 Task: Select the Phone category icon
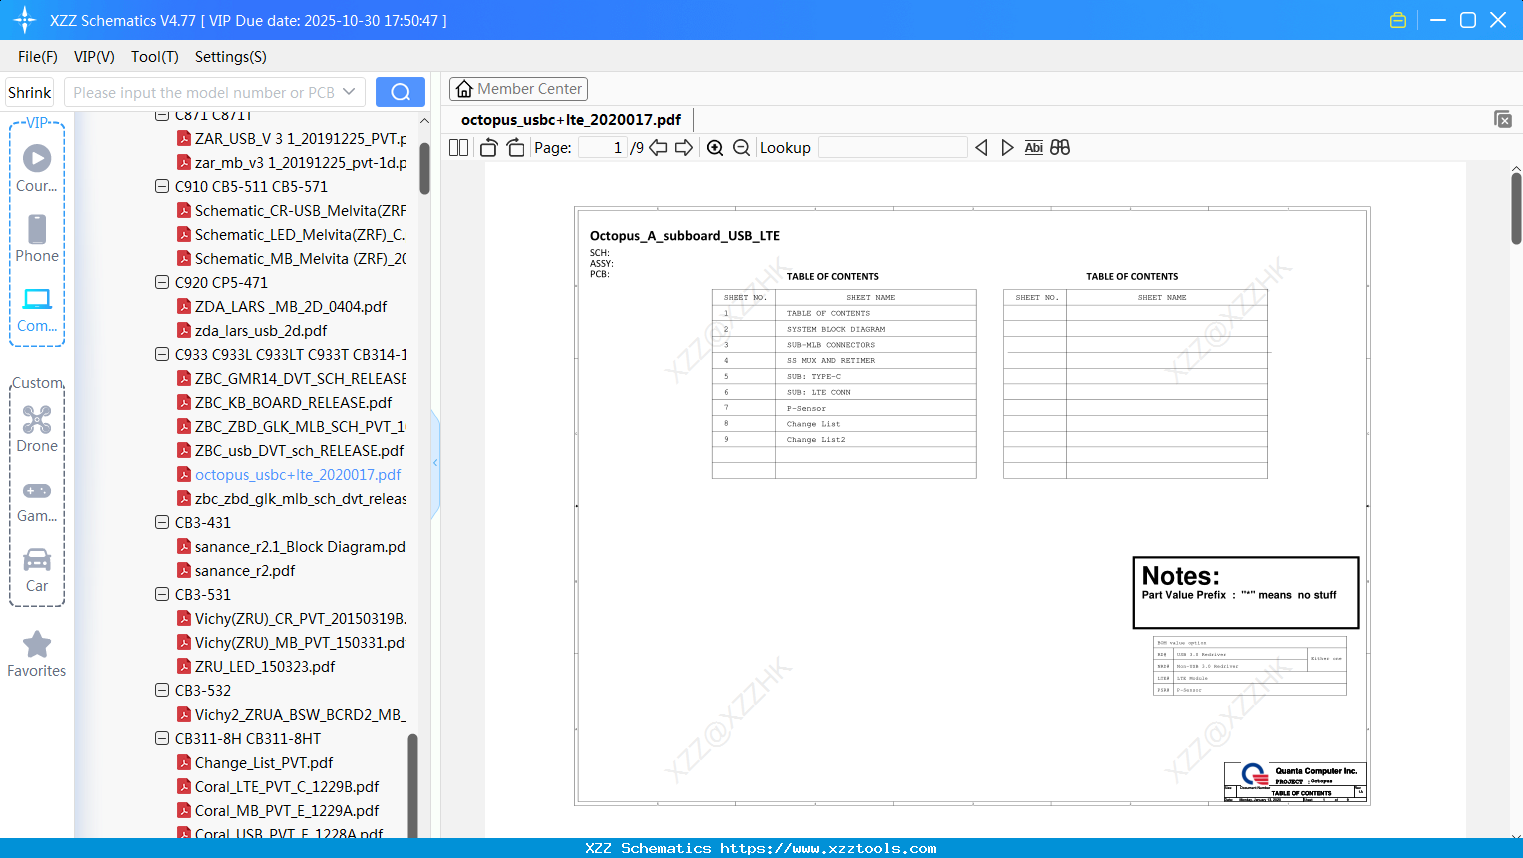click(x=37, y=238)
